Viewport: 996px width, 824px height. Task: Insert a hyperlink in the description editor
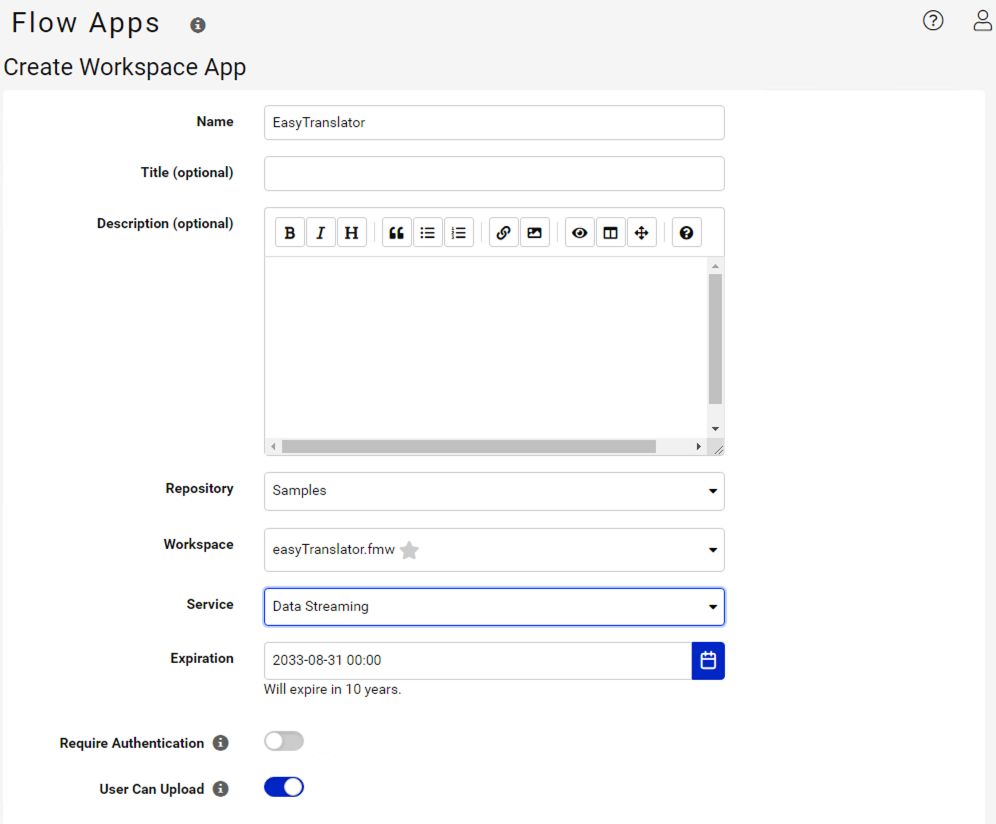pyautogui.click(x=503, y=232)
